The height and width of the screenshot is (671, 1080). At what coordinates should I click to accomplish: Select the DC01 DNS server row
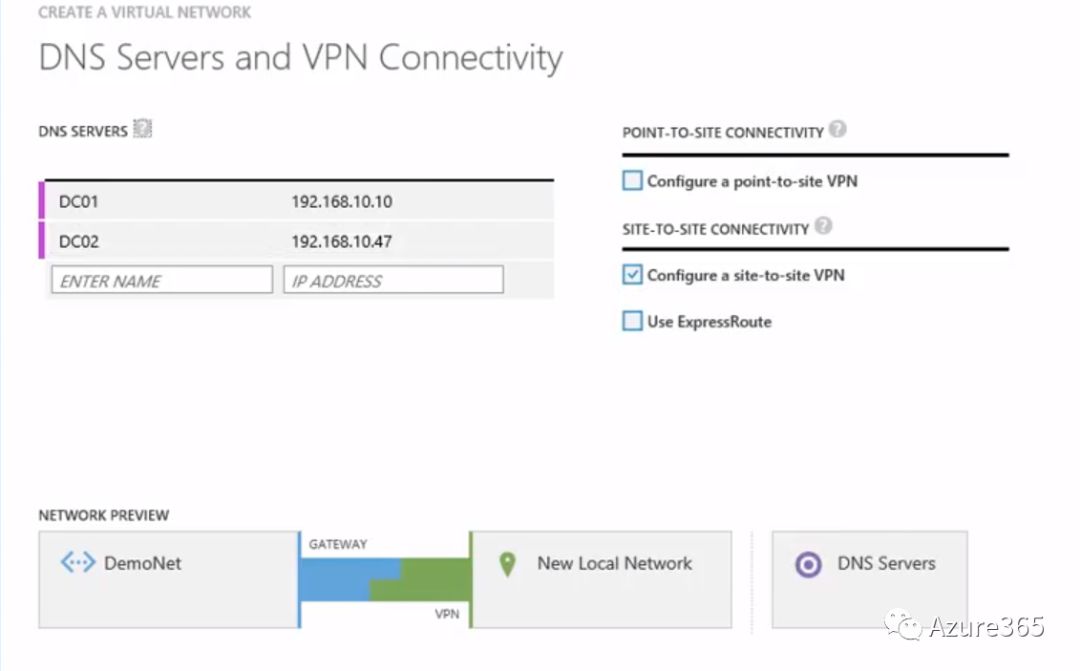click(x=79, y=201)
